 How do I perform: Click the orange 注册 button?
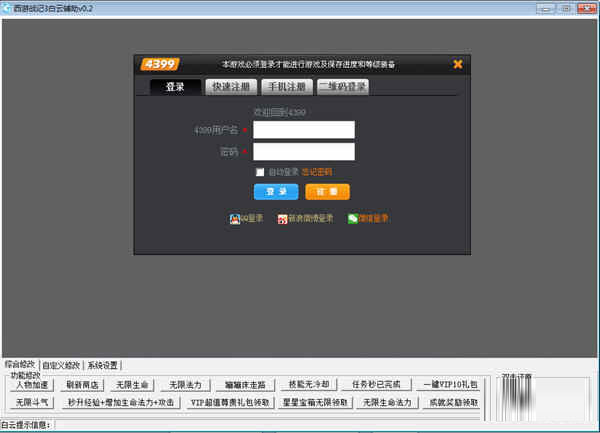327,192
